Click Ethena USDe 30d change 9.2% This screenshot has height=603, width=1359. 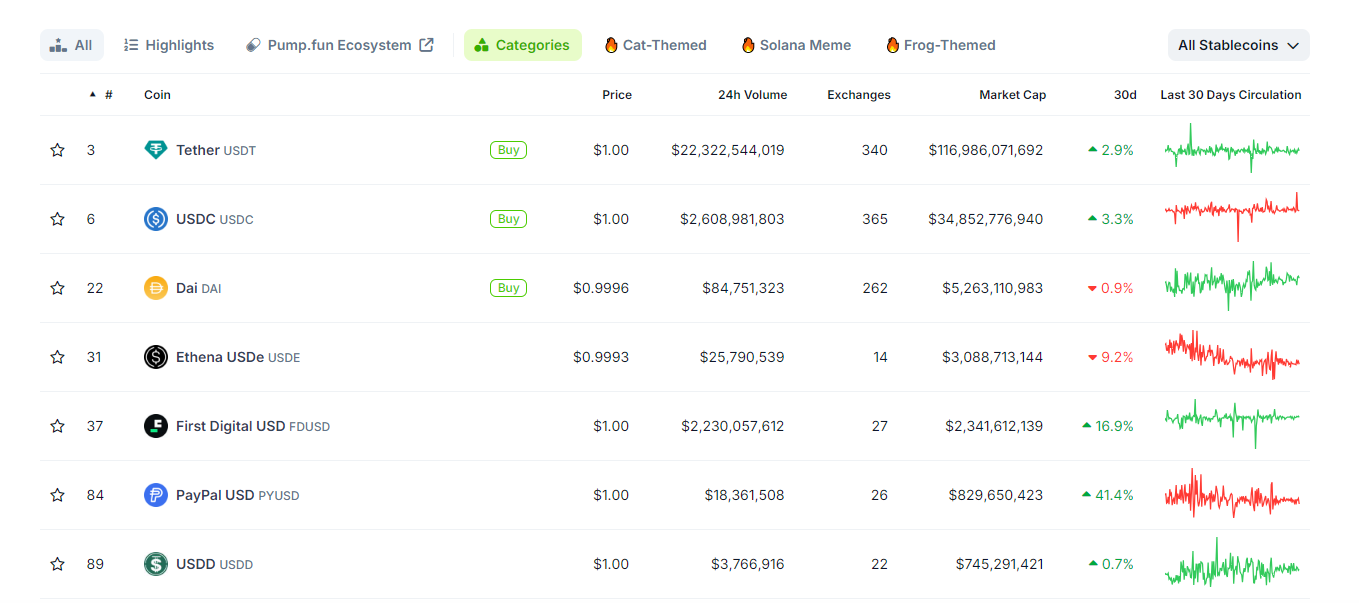[1110, 357]
